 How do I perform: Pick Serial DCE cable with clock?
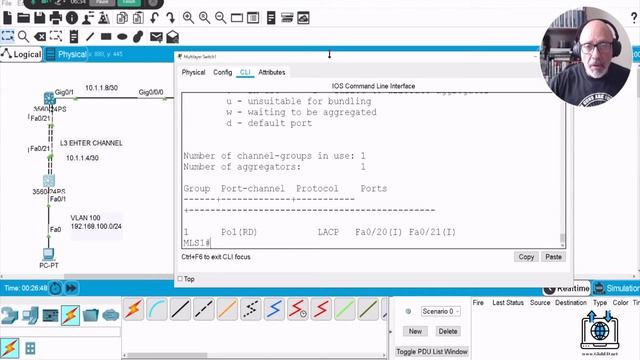pos(298,309)
